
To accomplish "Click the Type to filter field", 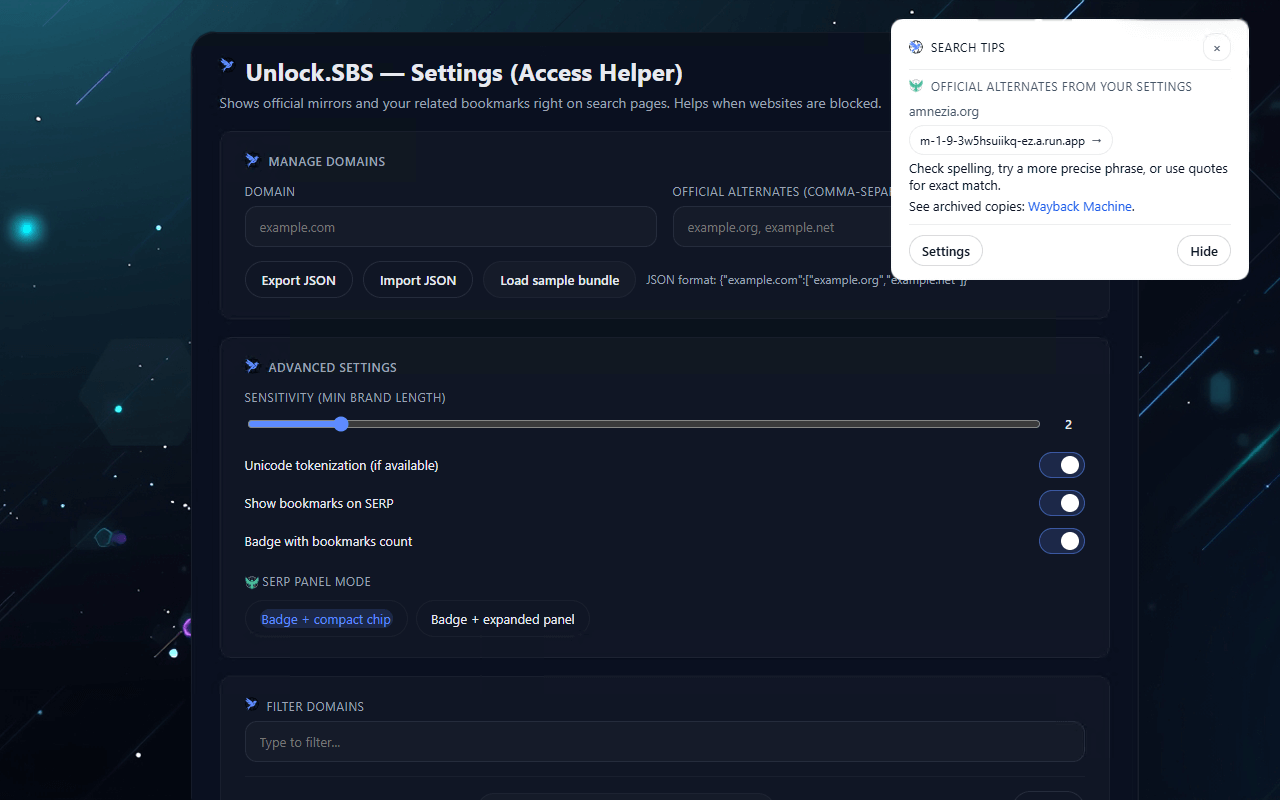I will coord(665,742).
